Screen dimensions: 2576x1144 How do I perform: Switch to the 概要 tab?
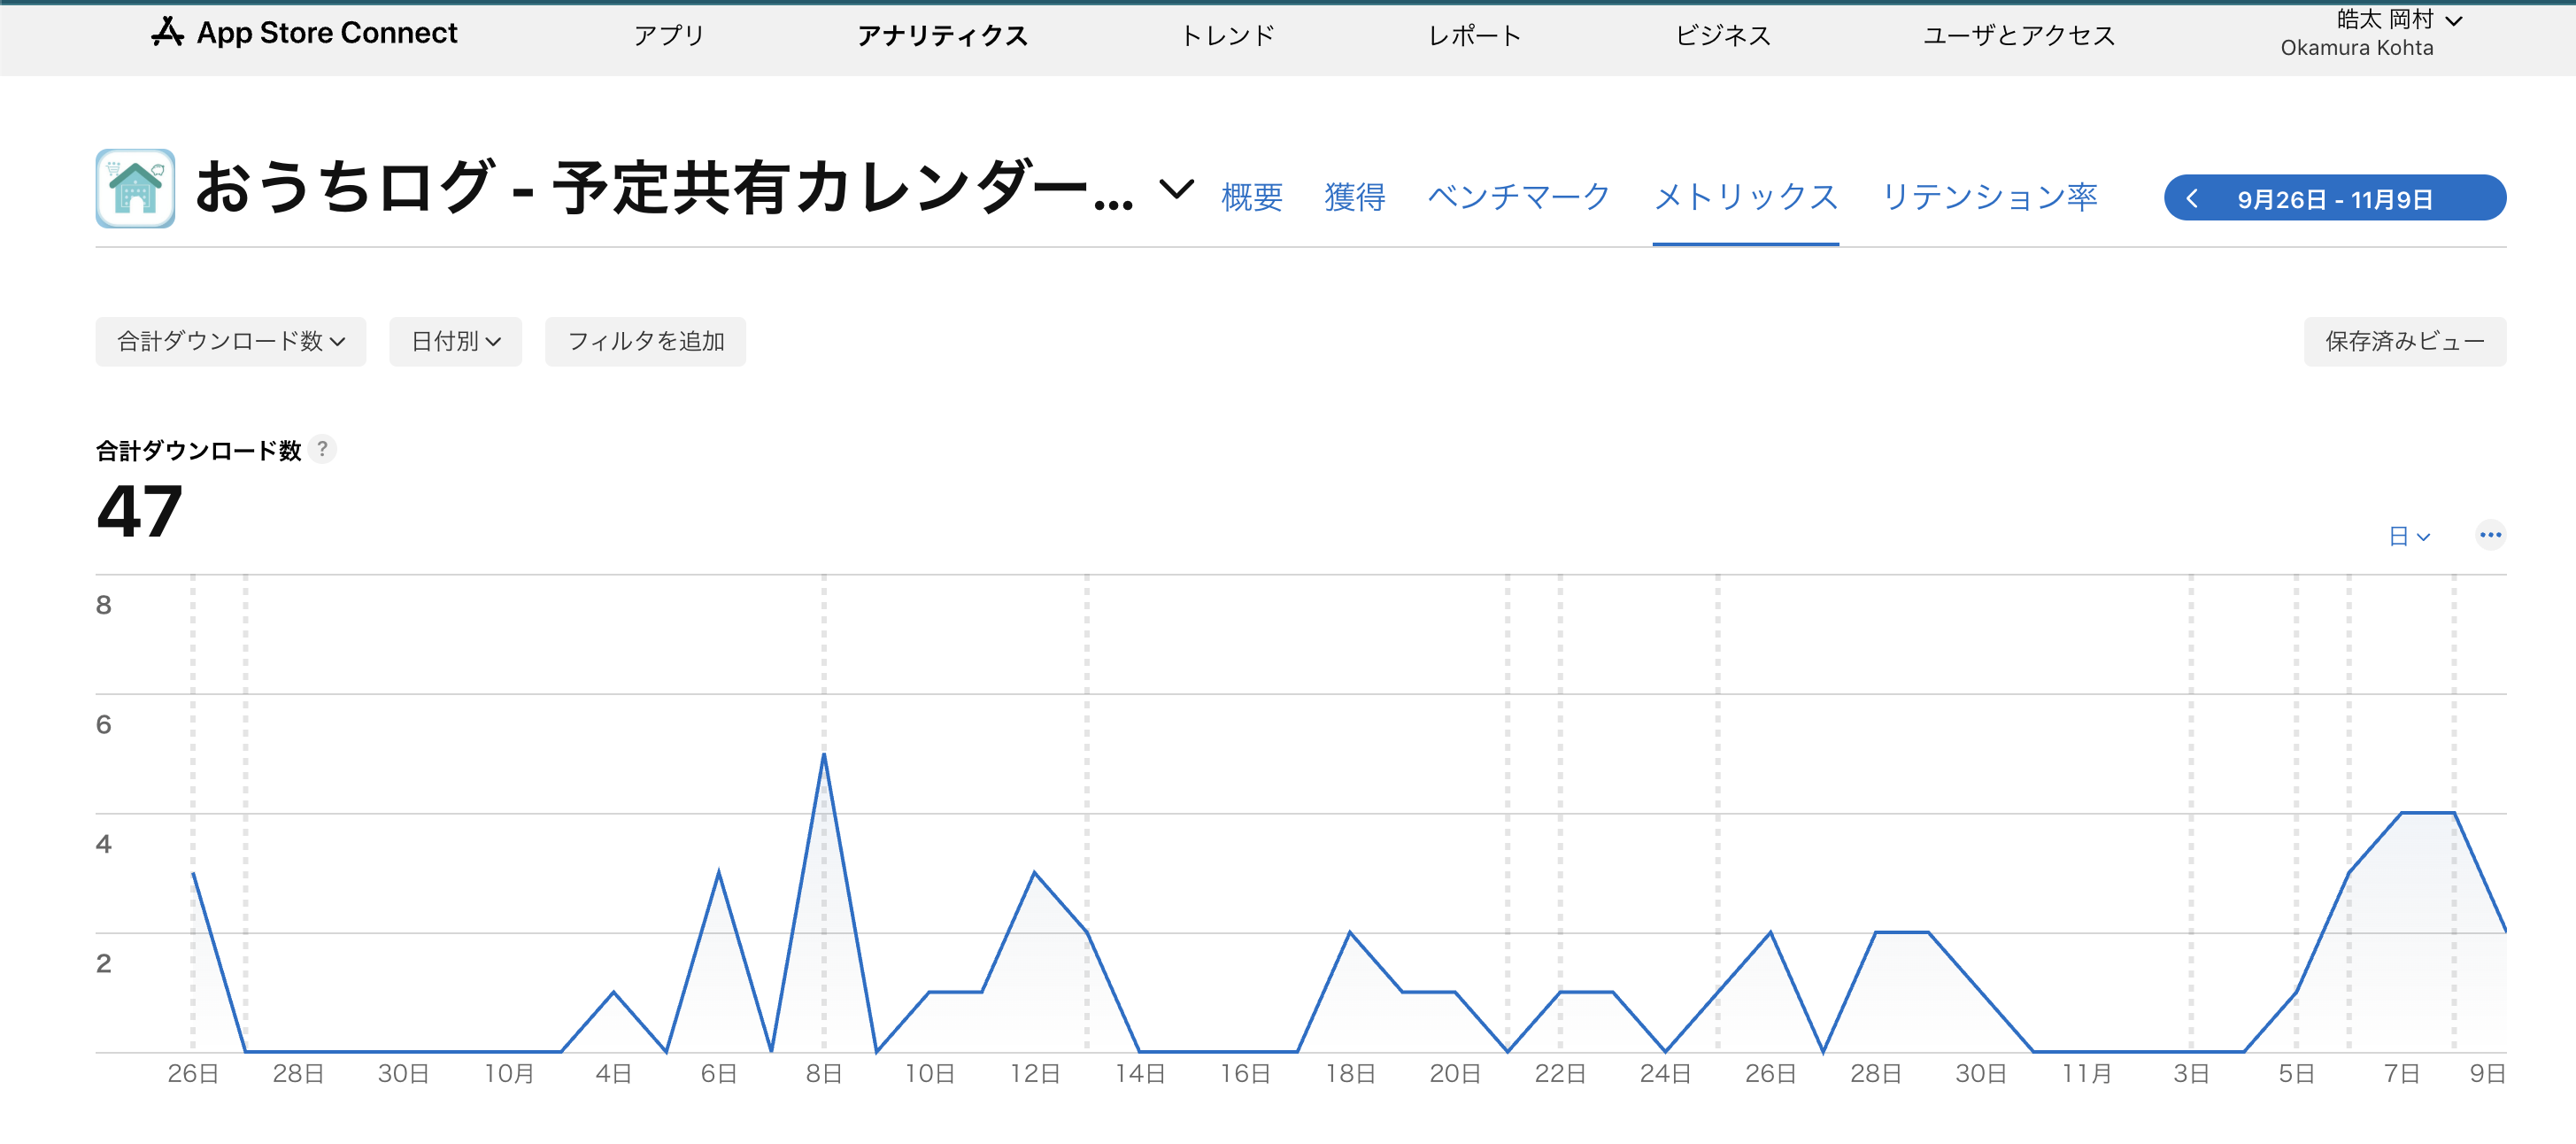(1251, 197)
